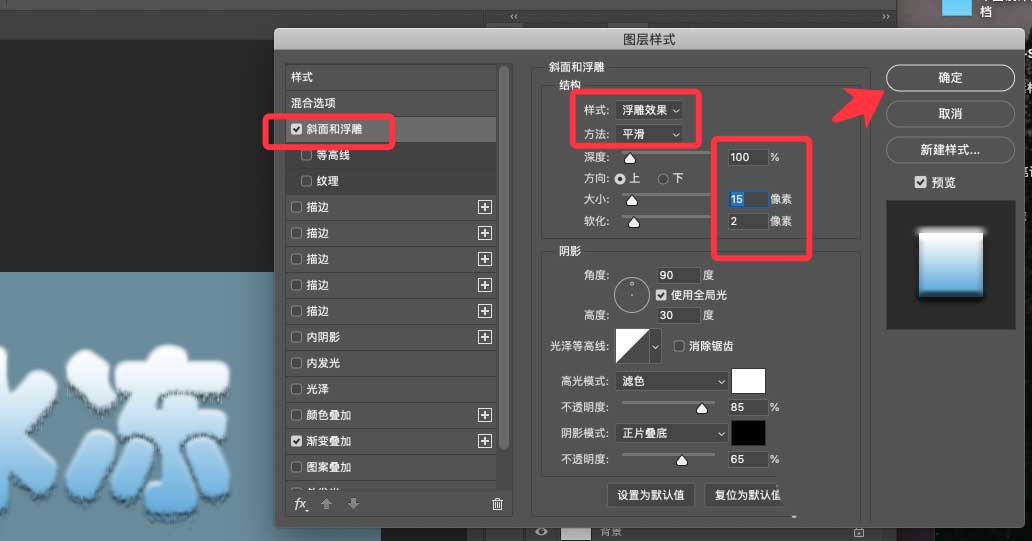
Task: Click the move effect down arrow
Action: (x=353, y=504)
